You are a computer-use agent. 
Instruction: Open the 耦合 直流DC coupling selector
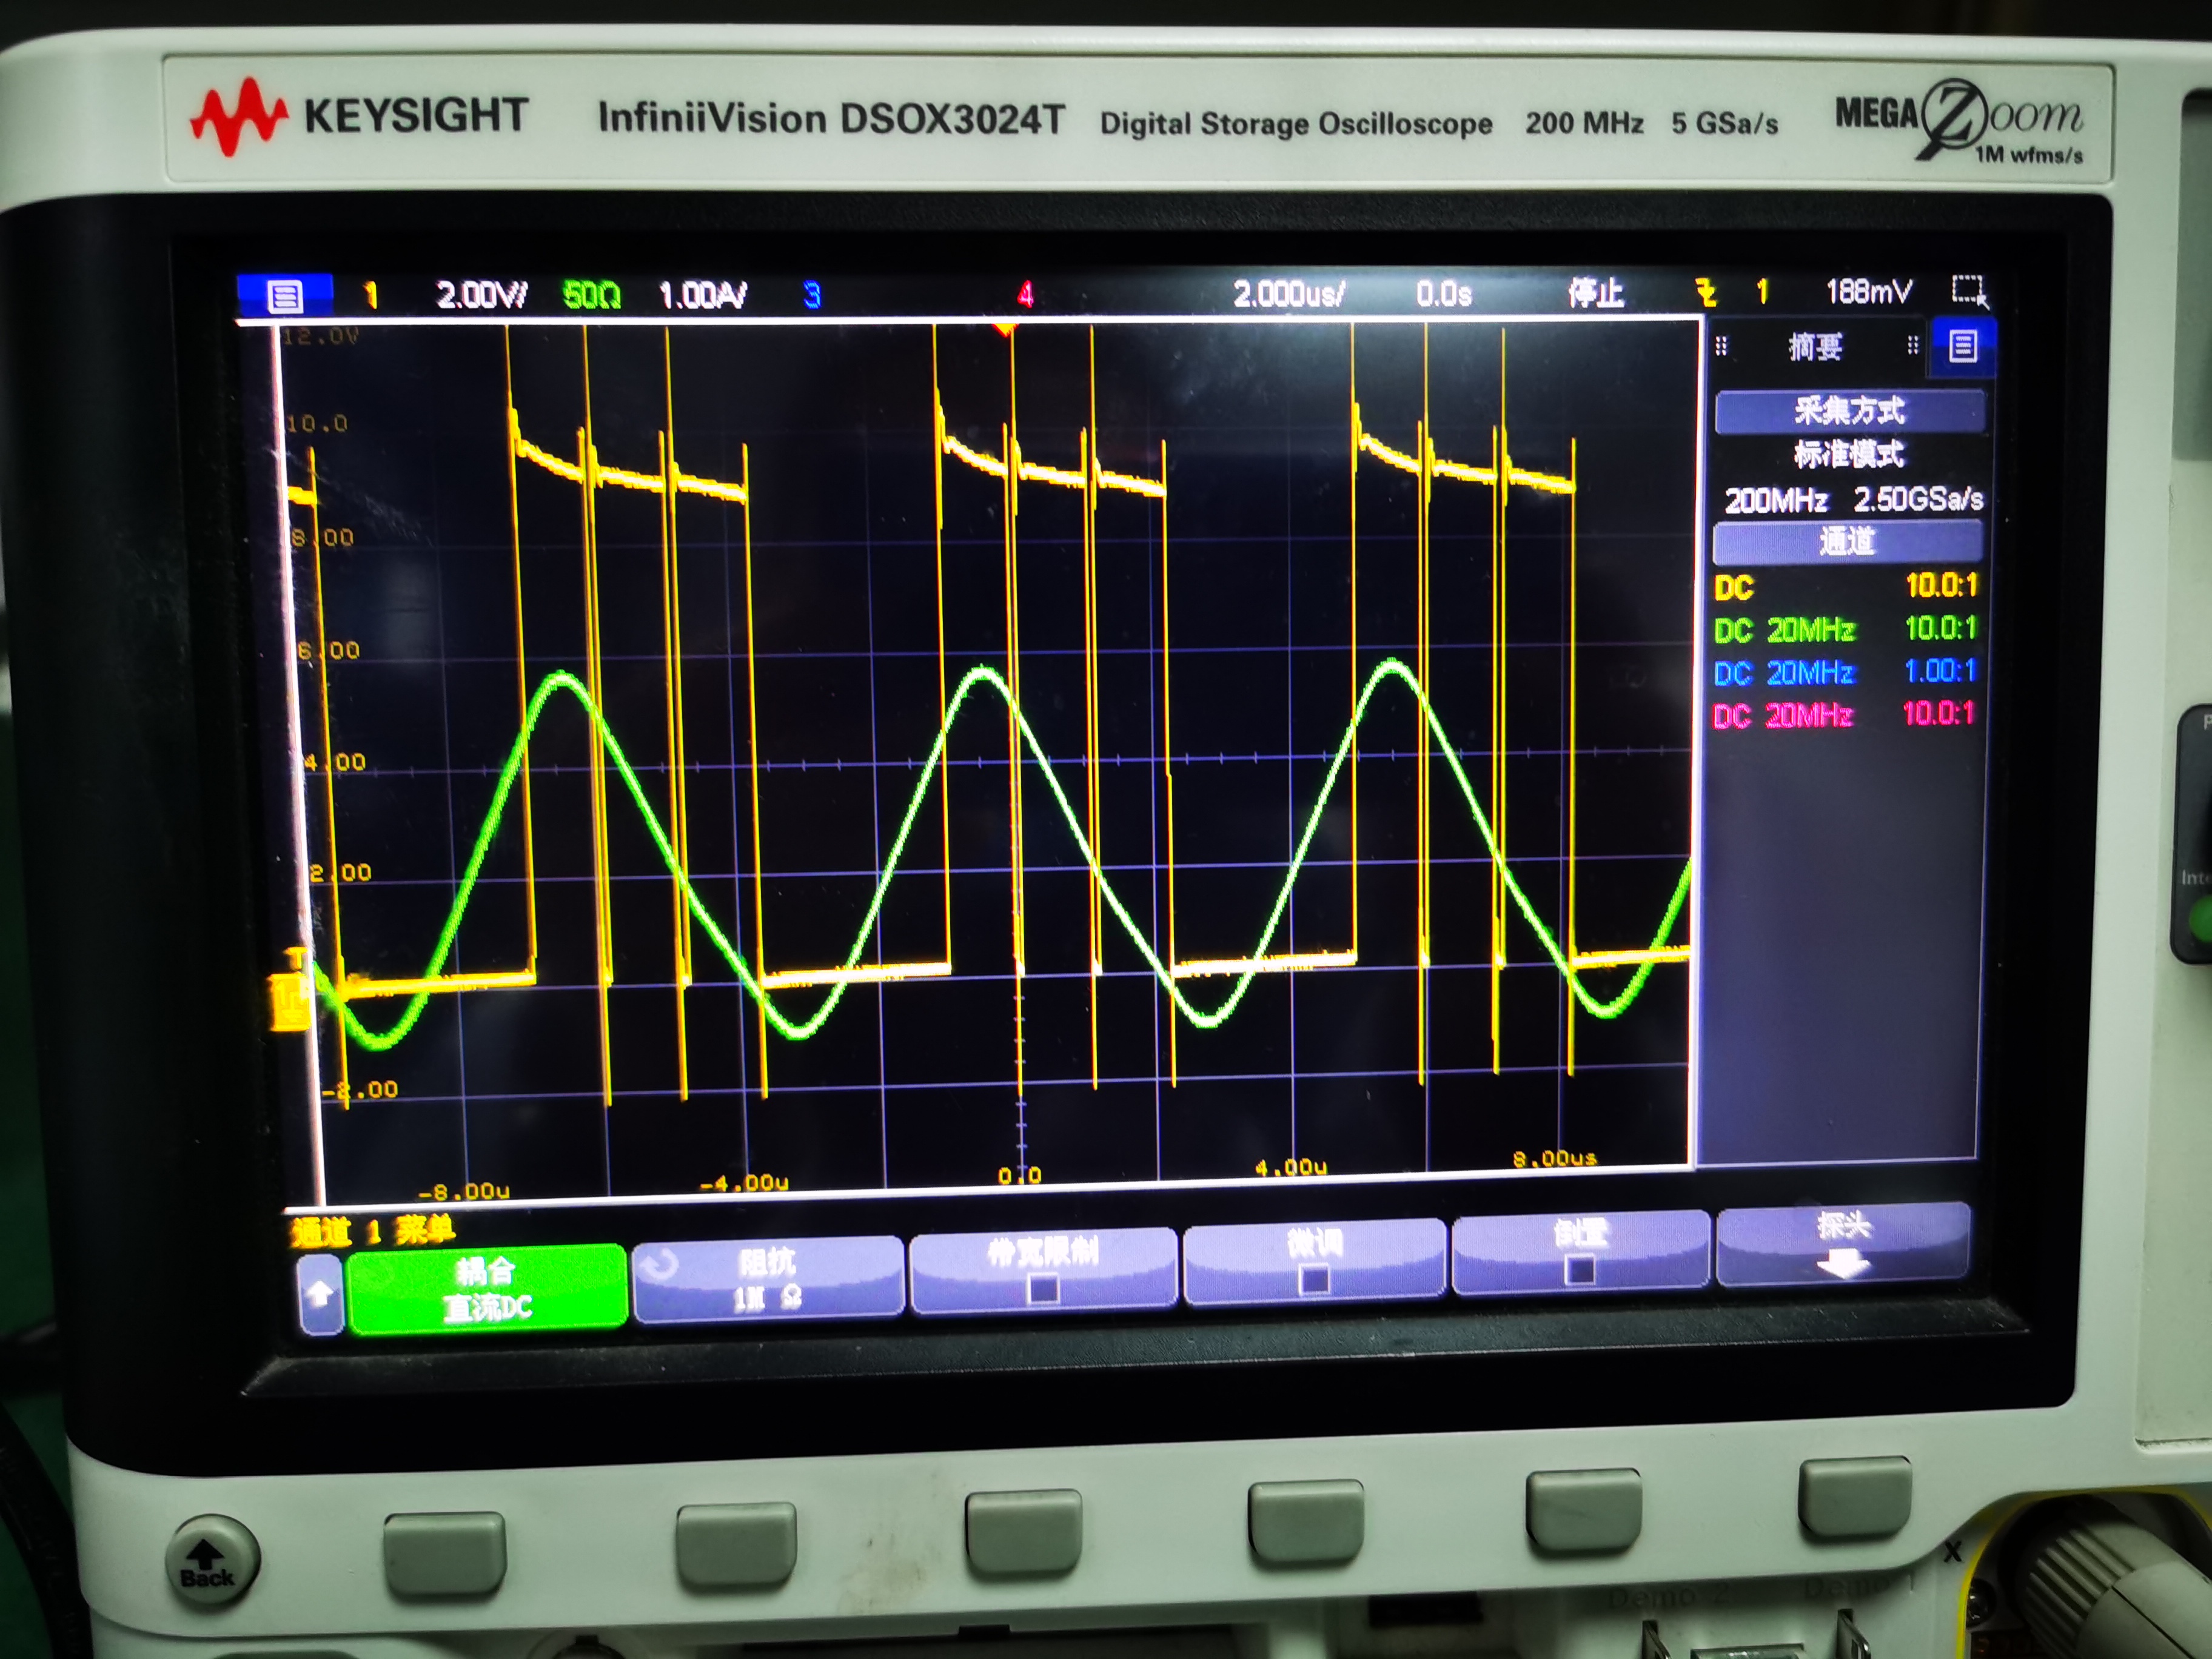coord(487,1289)
